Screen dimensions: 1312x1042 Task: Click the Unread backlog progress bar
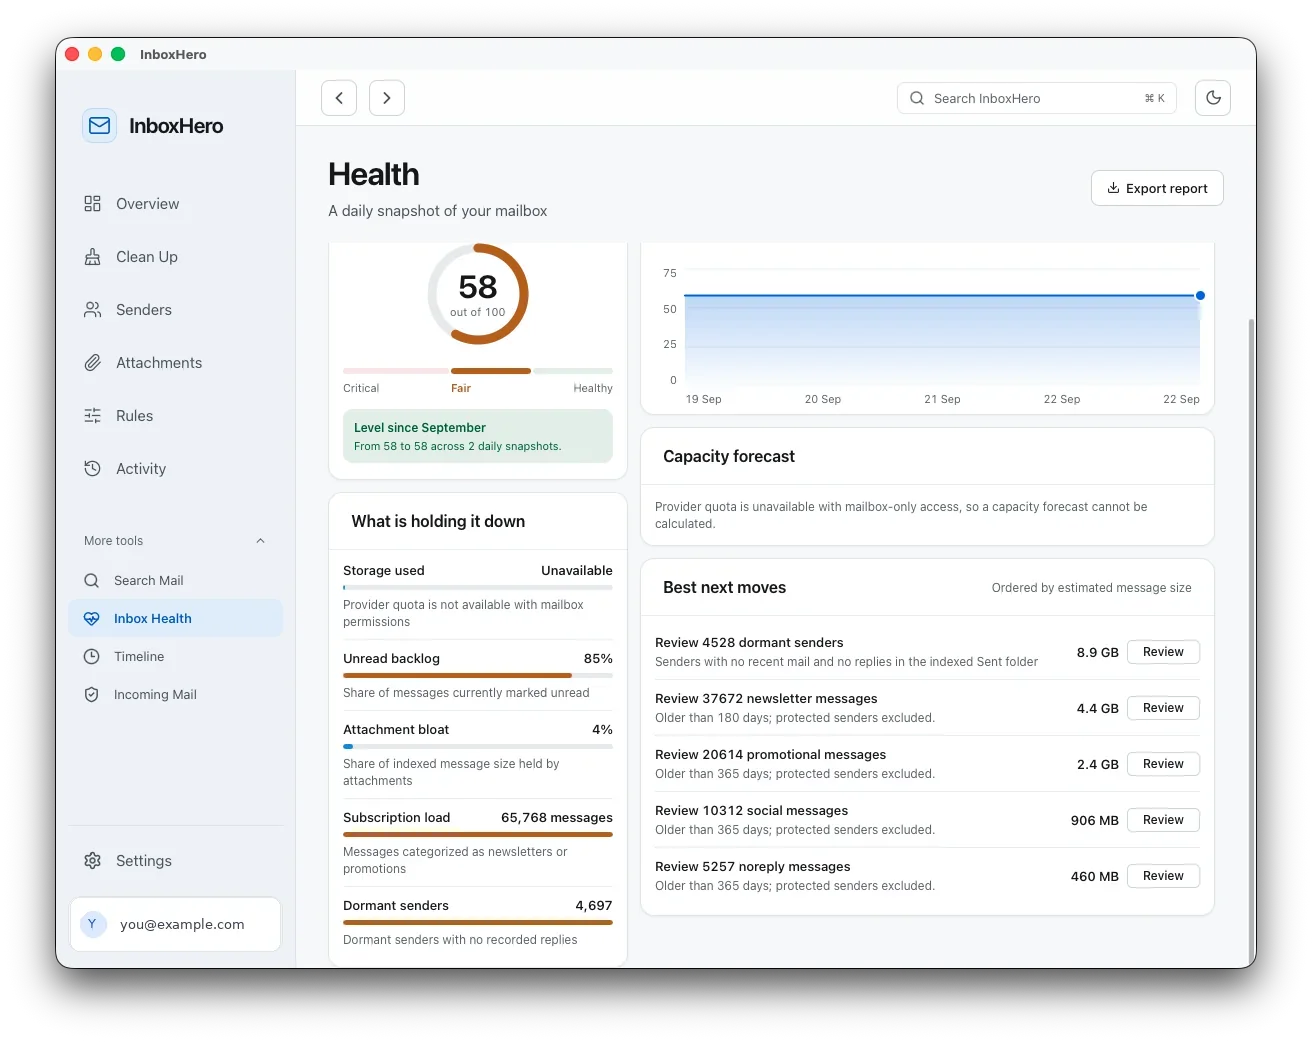click(478, 676)
